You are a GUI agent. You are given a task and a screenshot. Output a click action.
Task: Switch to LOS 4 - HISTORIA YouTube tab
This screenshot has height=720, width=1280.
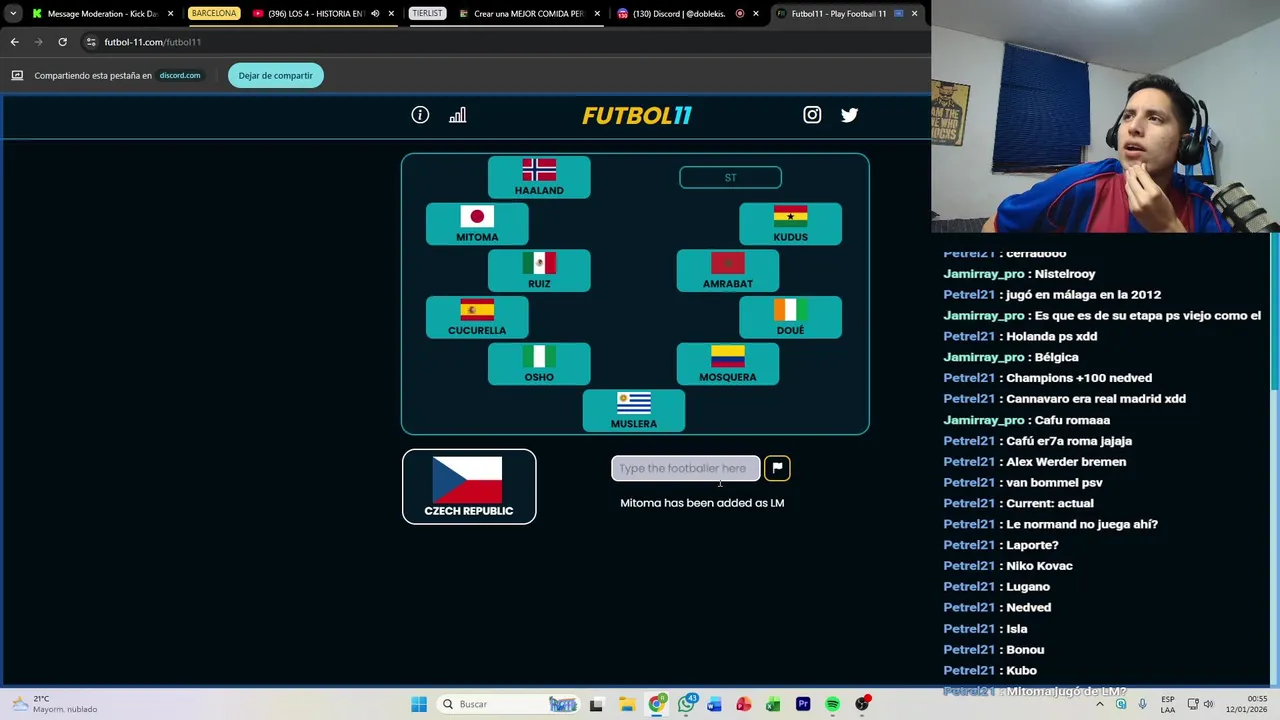[308, 14]
